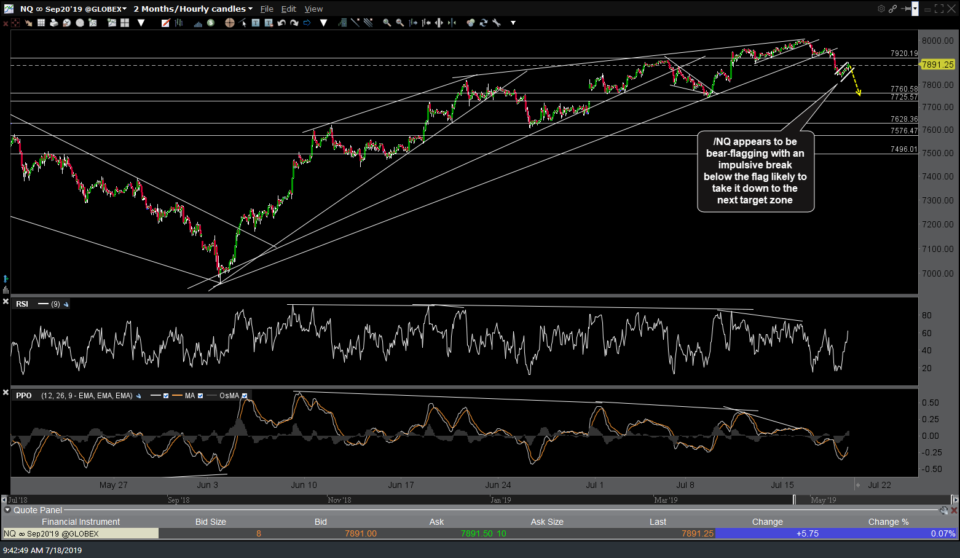The height and width of the screenshot is (558, 960).
Task: Open the View menu
Action: [313, 9]
